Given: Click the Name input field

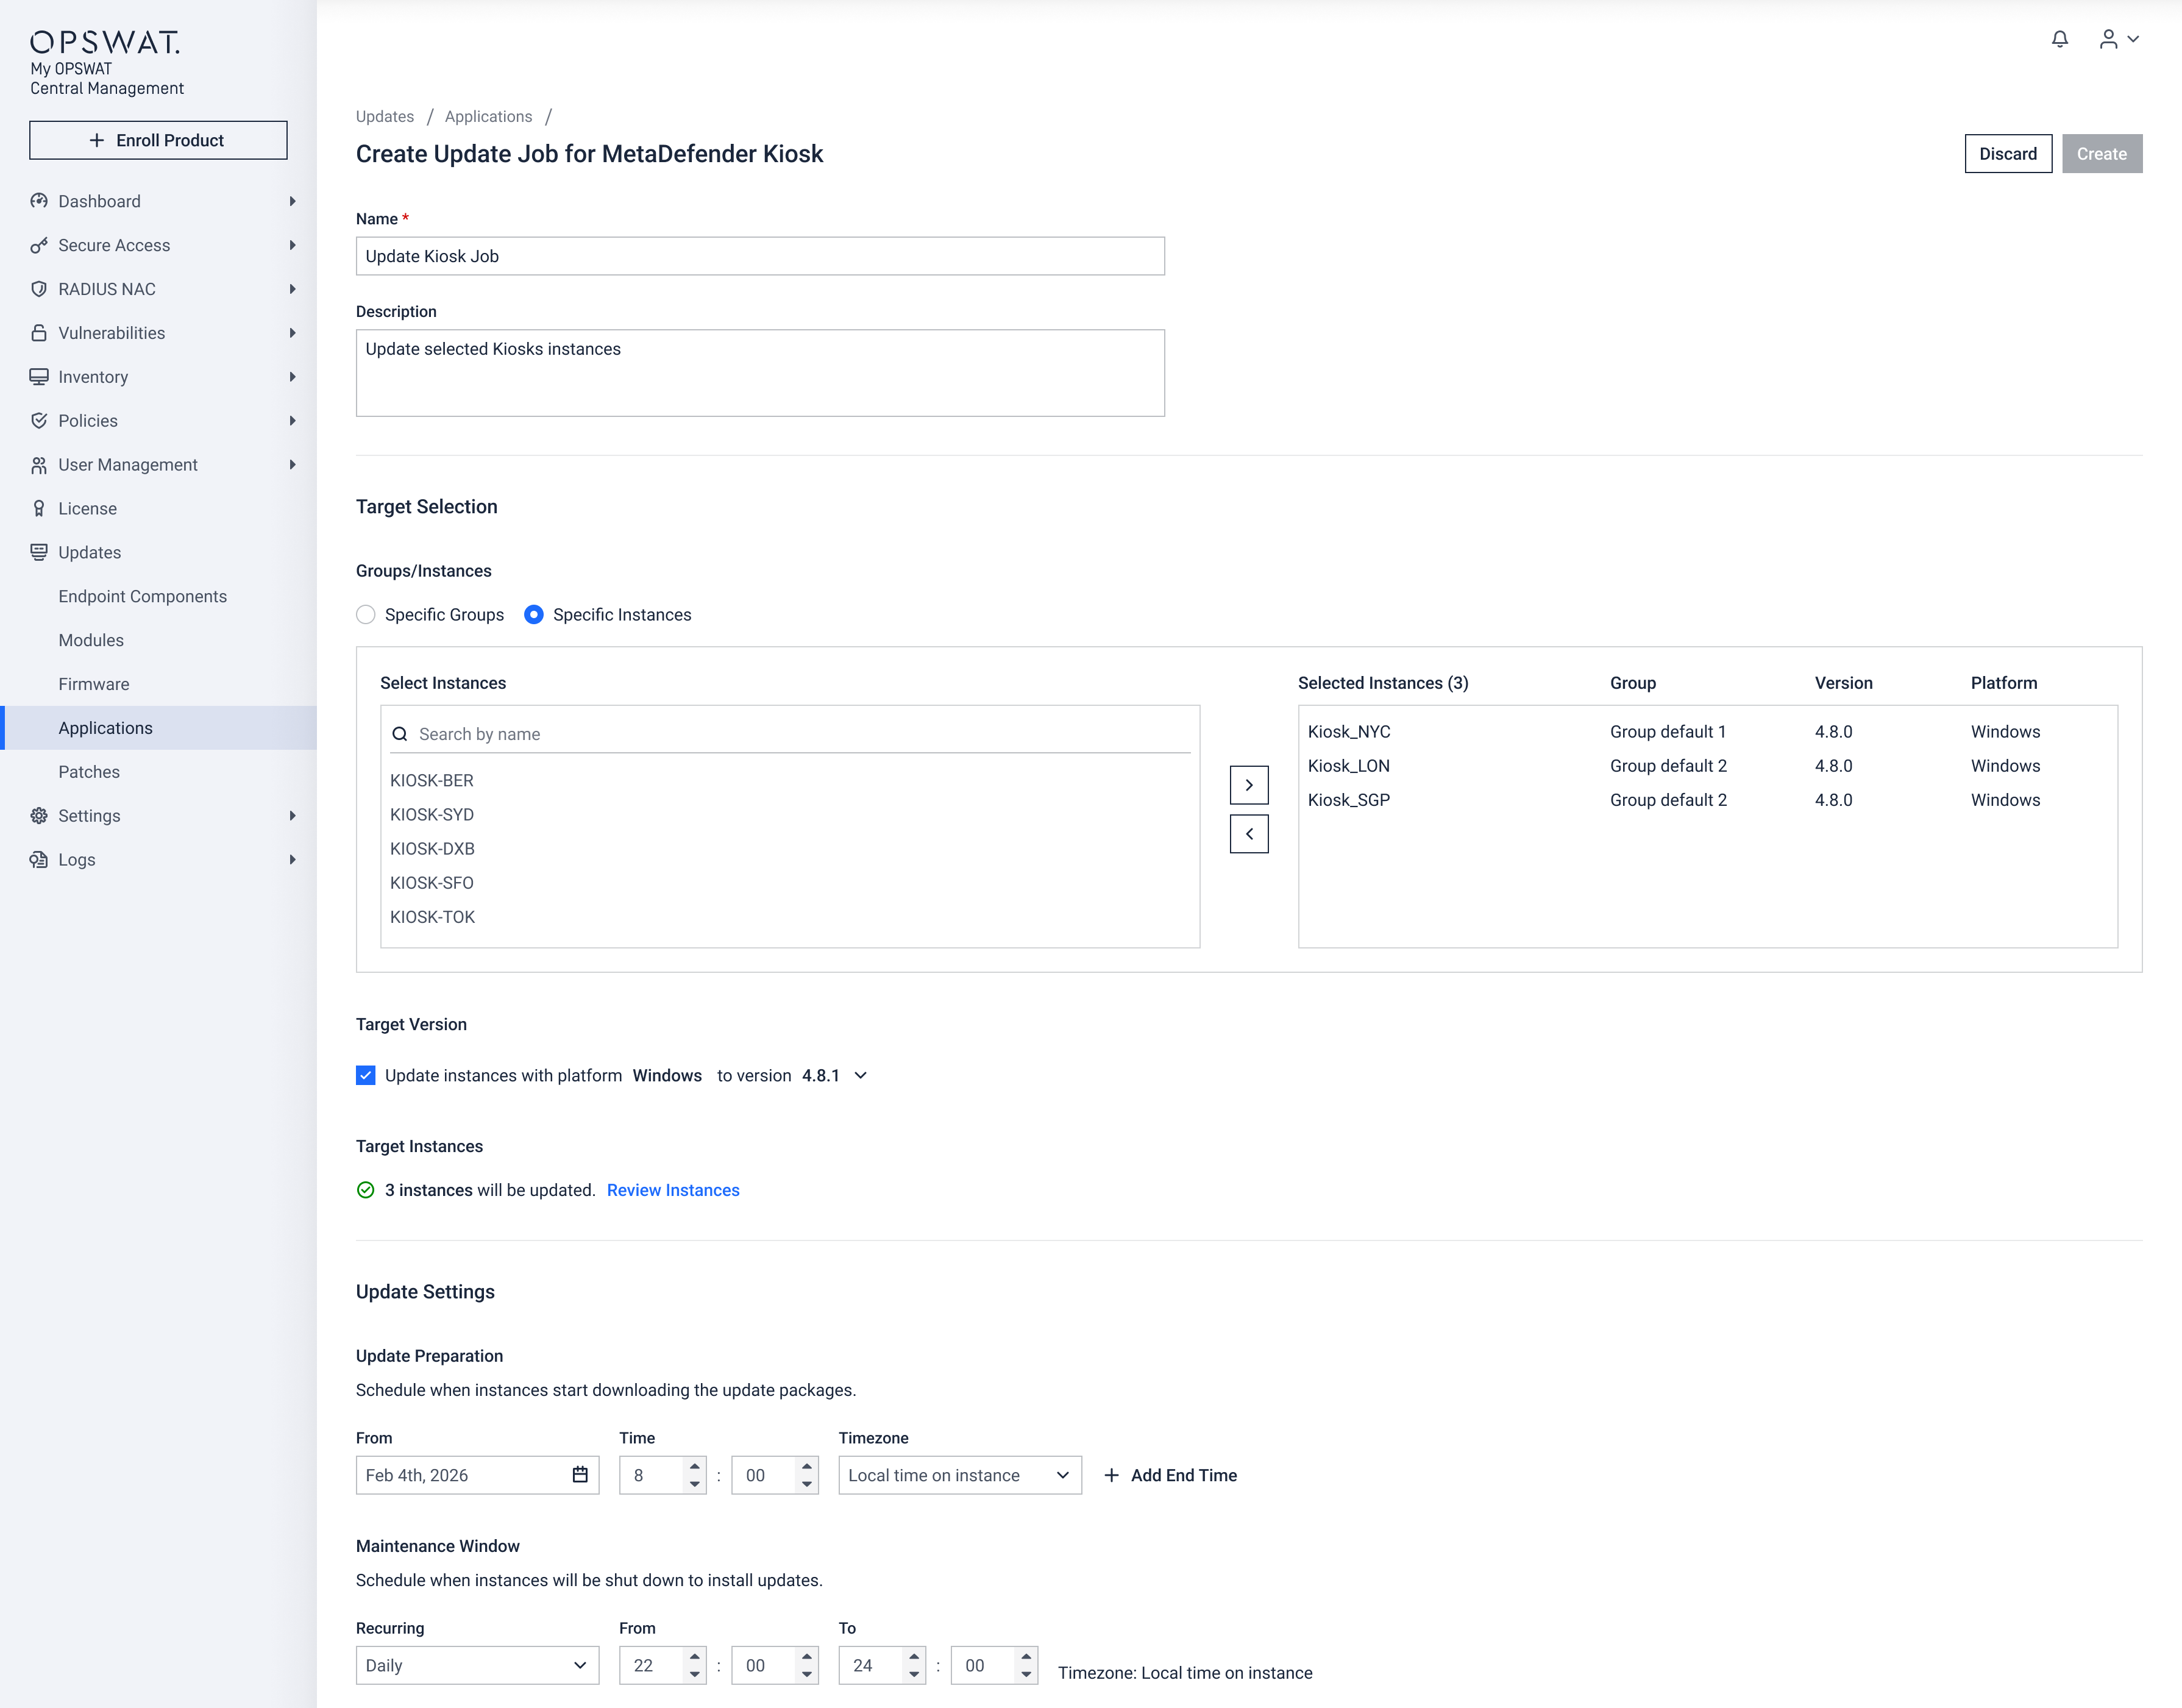Looking at the screenshot, I should (760, 256).
